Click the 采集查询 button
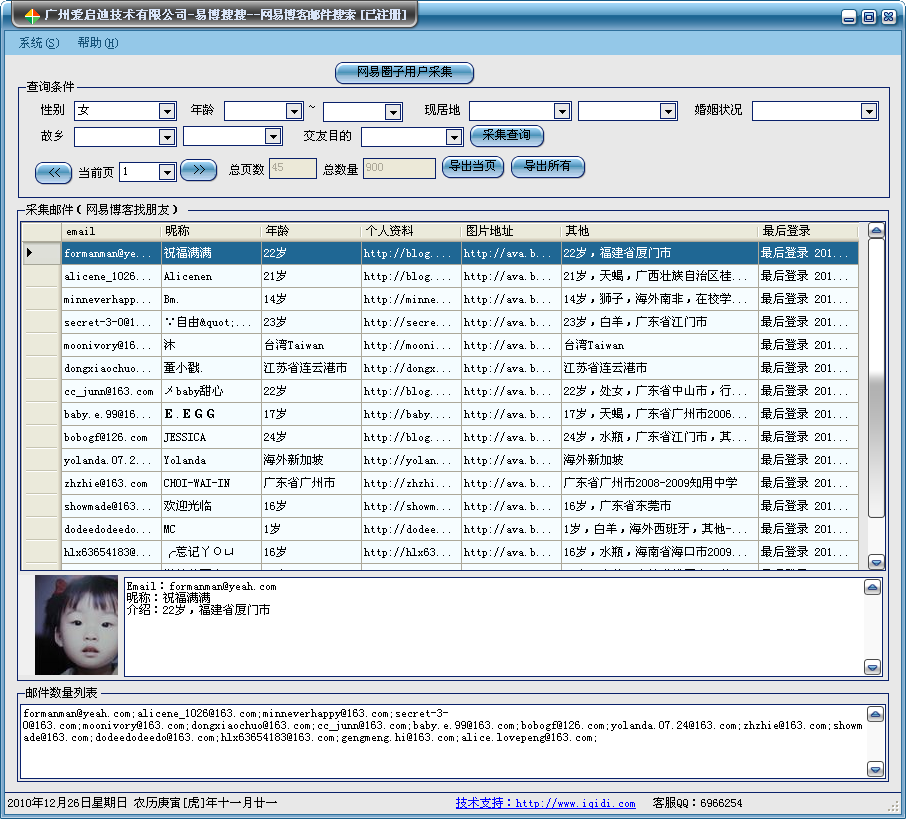 507,135
